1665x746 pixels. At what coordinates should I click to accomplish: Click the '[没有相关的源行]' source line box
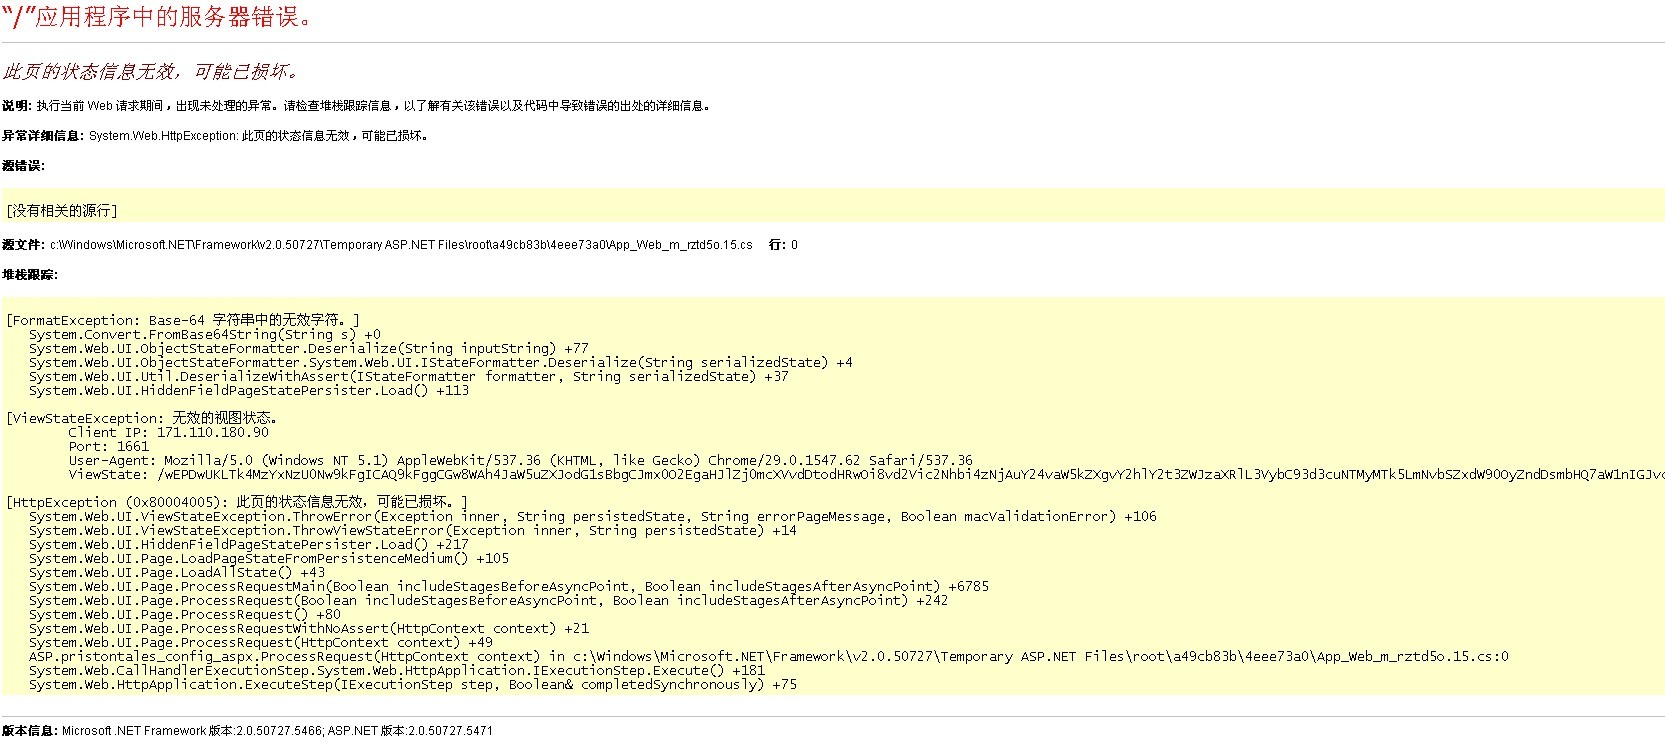pyautogui.click(x=62, y=211)
